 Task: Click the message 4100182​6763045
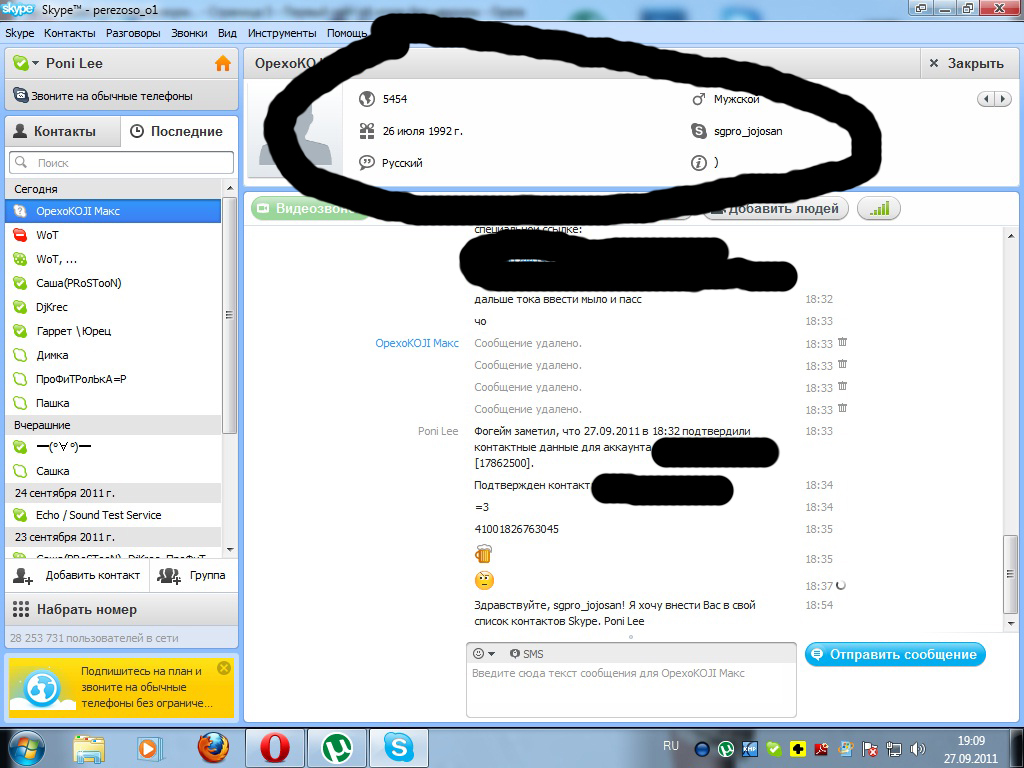point(517,529)
